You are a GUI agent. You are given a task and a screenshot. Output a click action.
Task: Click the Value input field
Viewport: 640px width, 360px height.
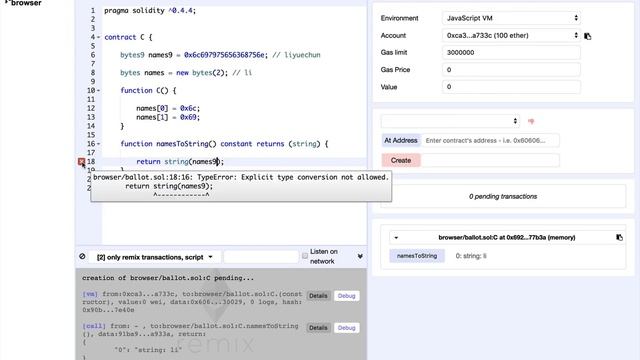pyautogui.click(x=511, y=87)
